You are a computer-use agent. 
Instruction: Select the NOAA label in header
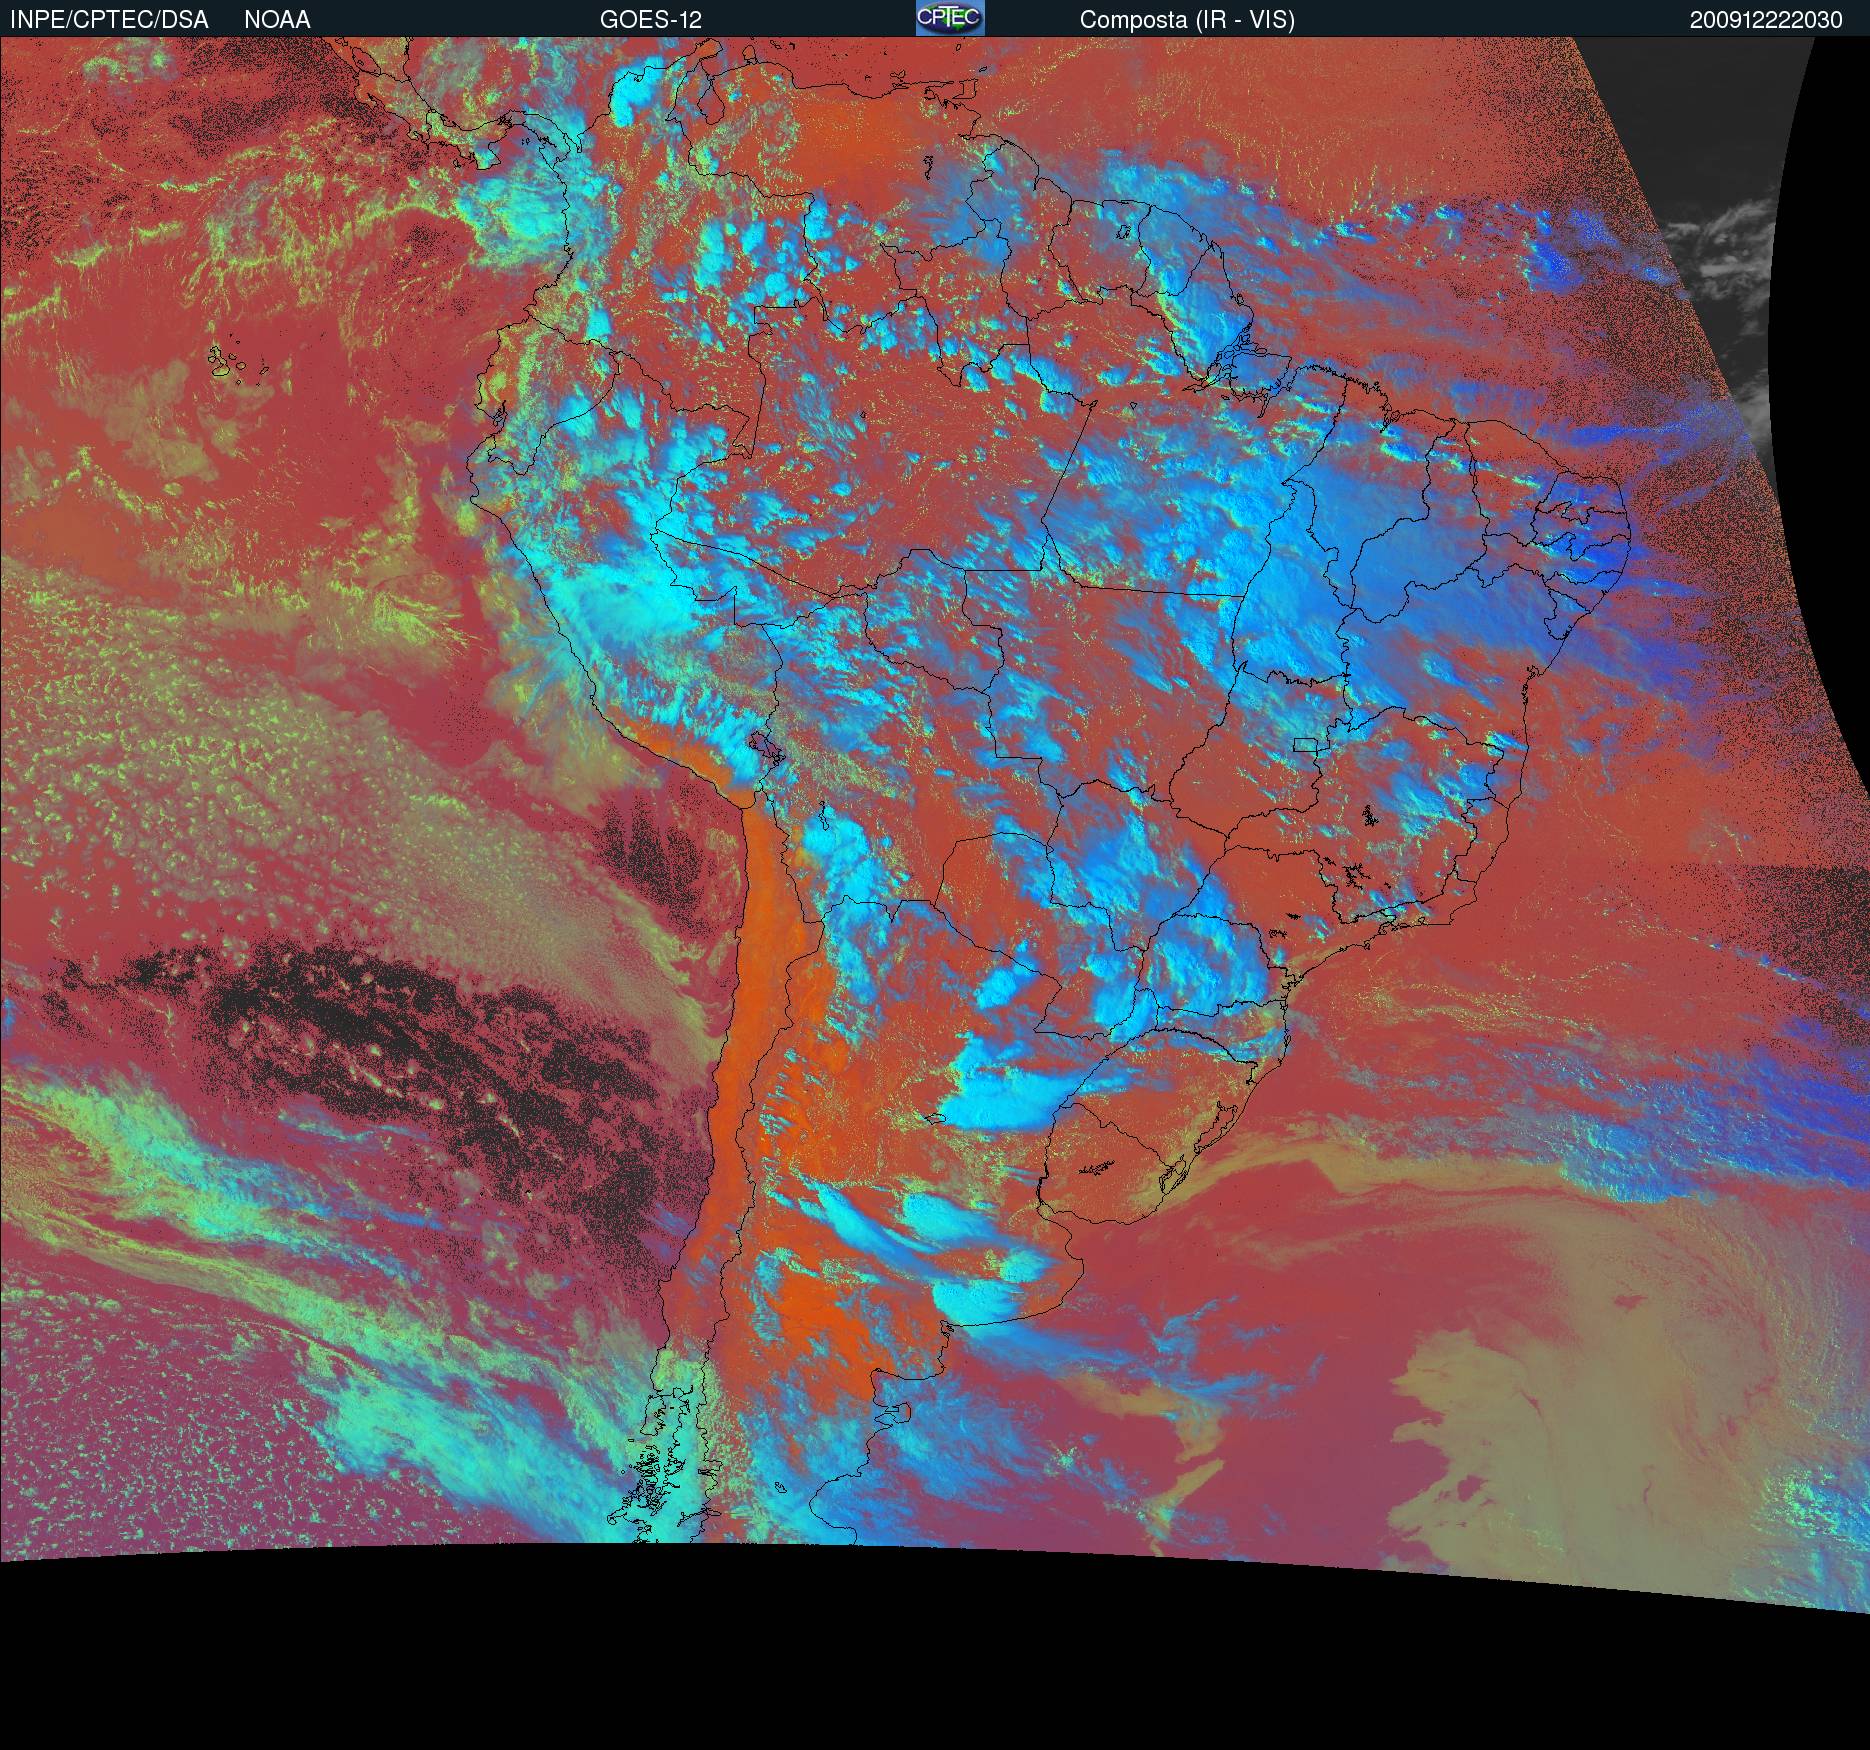pos(277,19)
